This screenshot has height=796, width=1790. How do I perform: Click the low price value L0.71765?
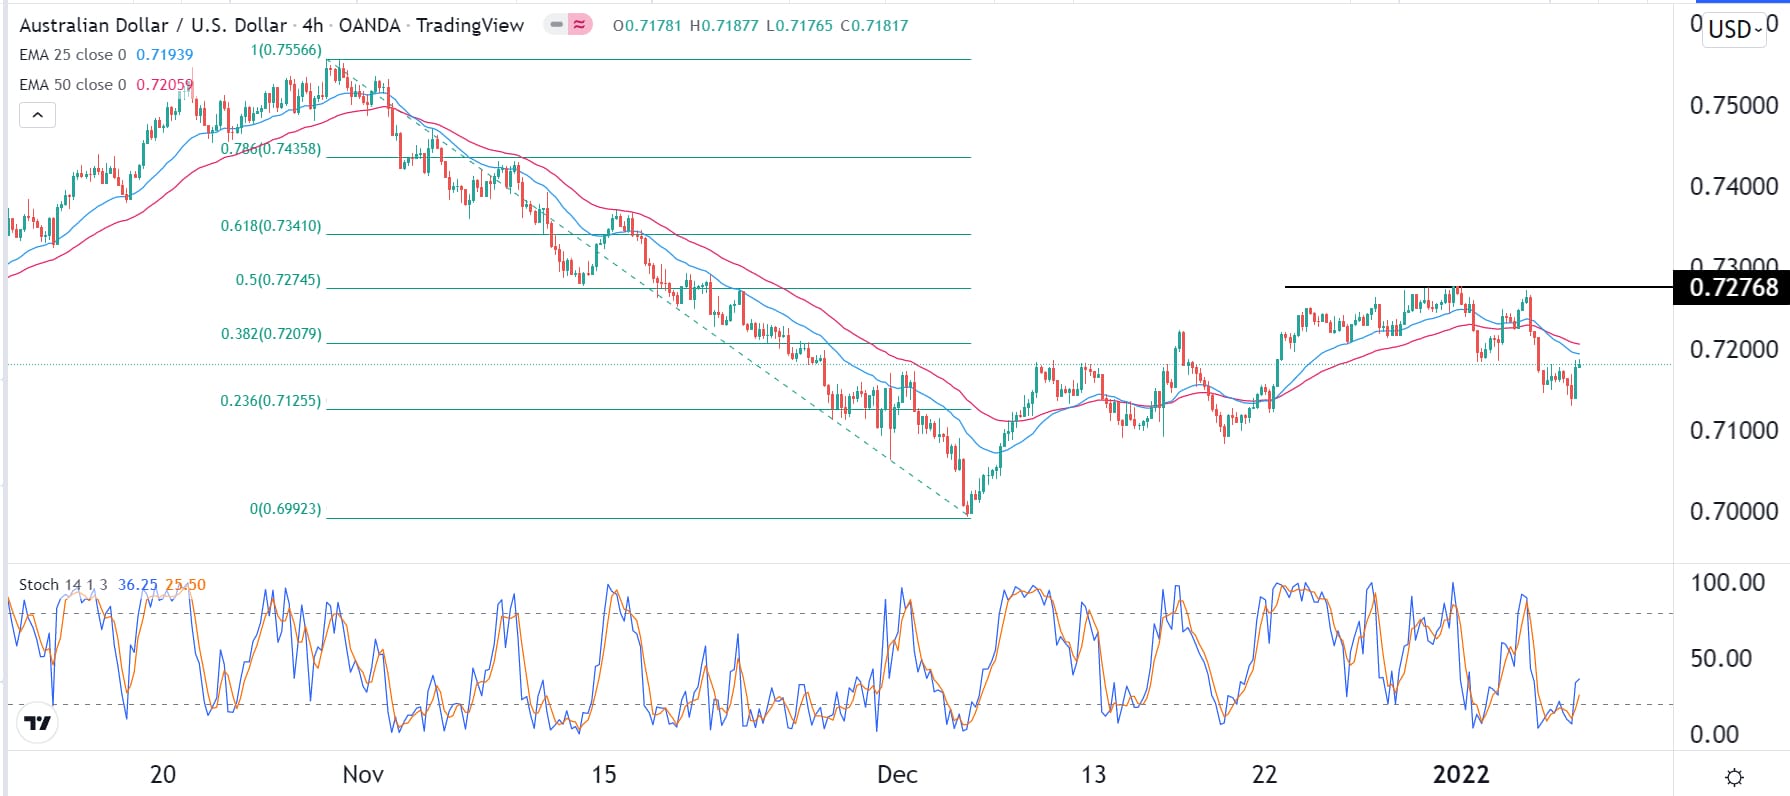799,25
